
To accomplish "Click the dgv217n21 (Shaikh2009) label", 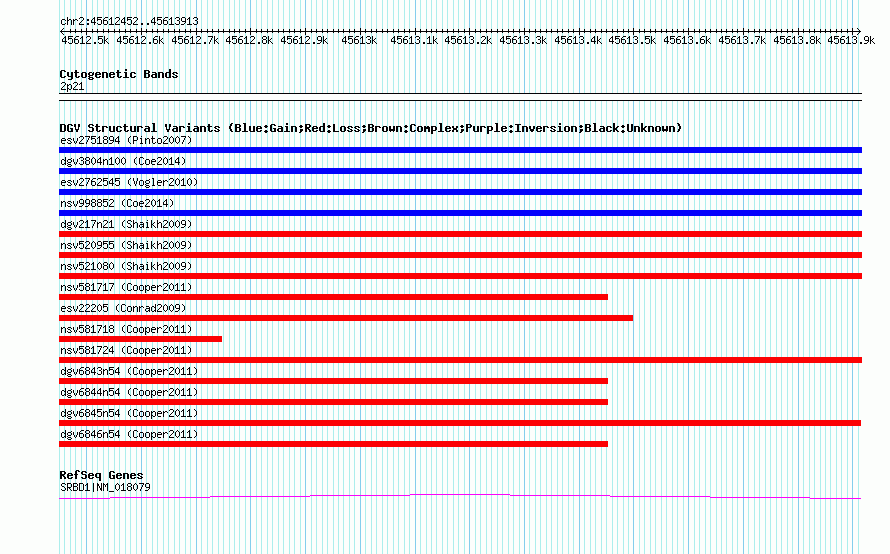I will pyautogui.click(x=127, y=224).
